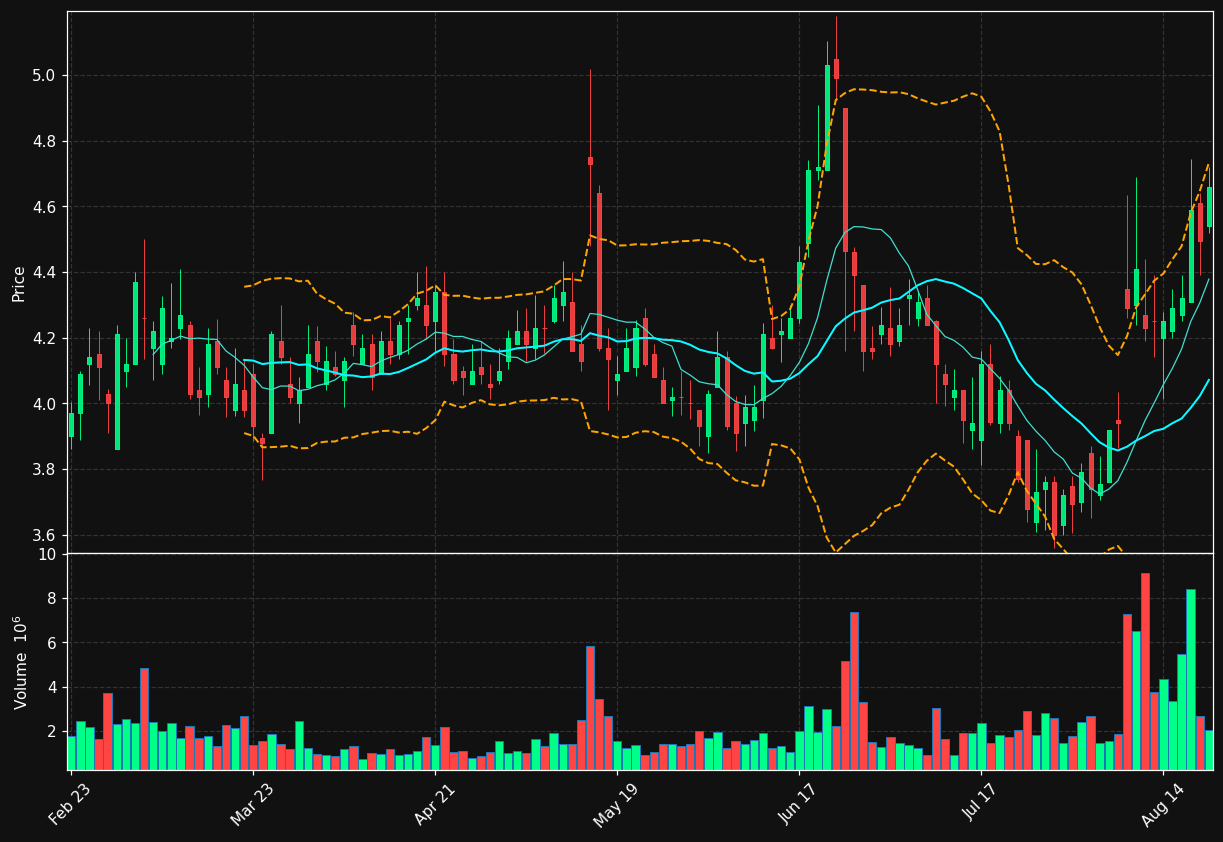Click the 'Aug 14' date label
1223x842 pixels.
pos(1163,804)
